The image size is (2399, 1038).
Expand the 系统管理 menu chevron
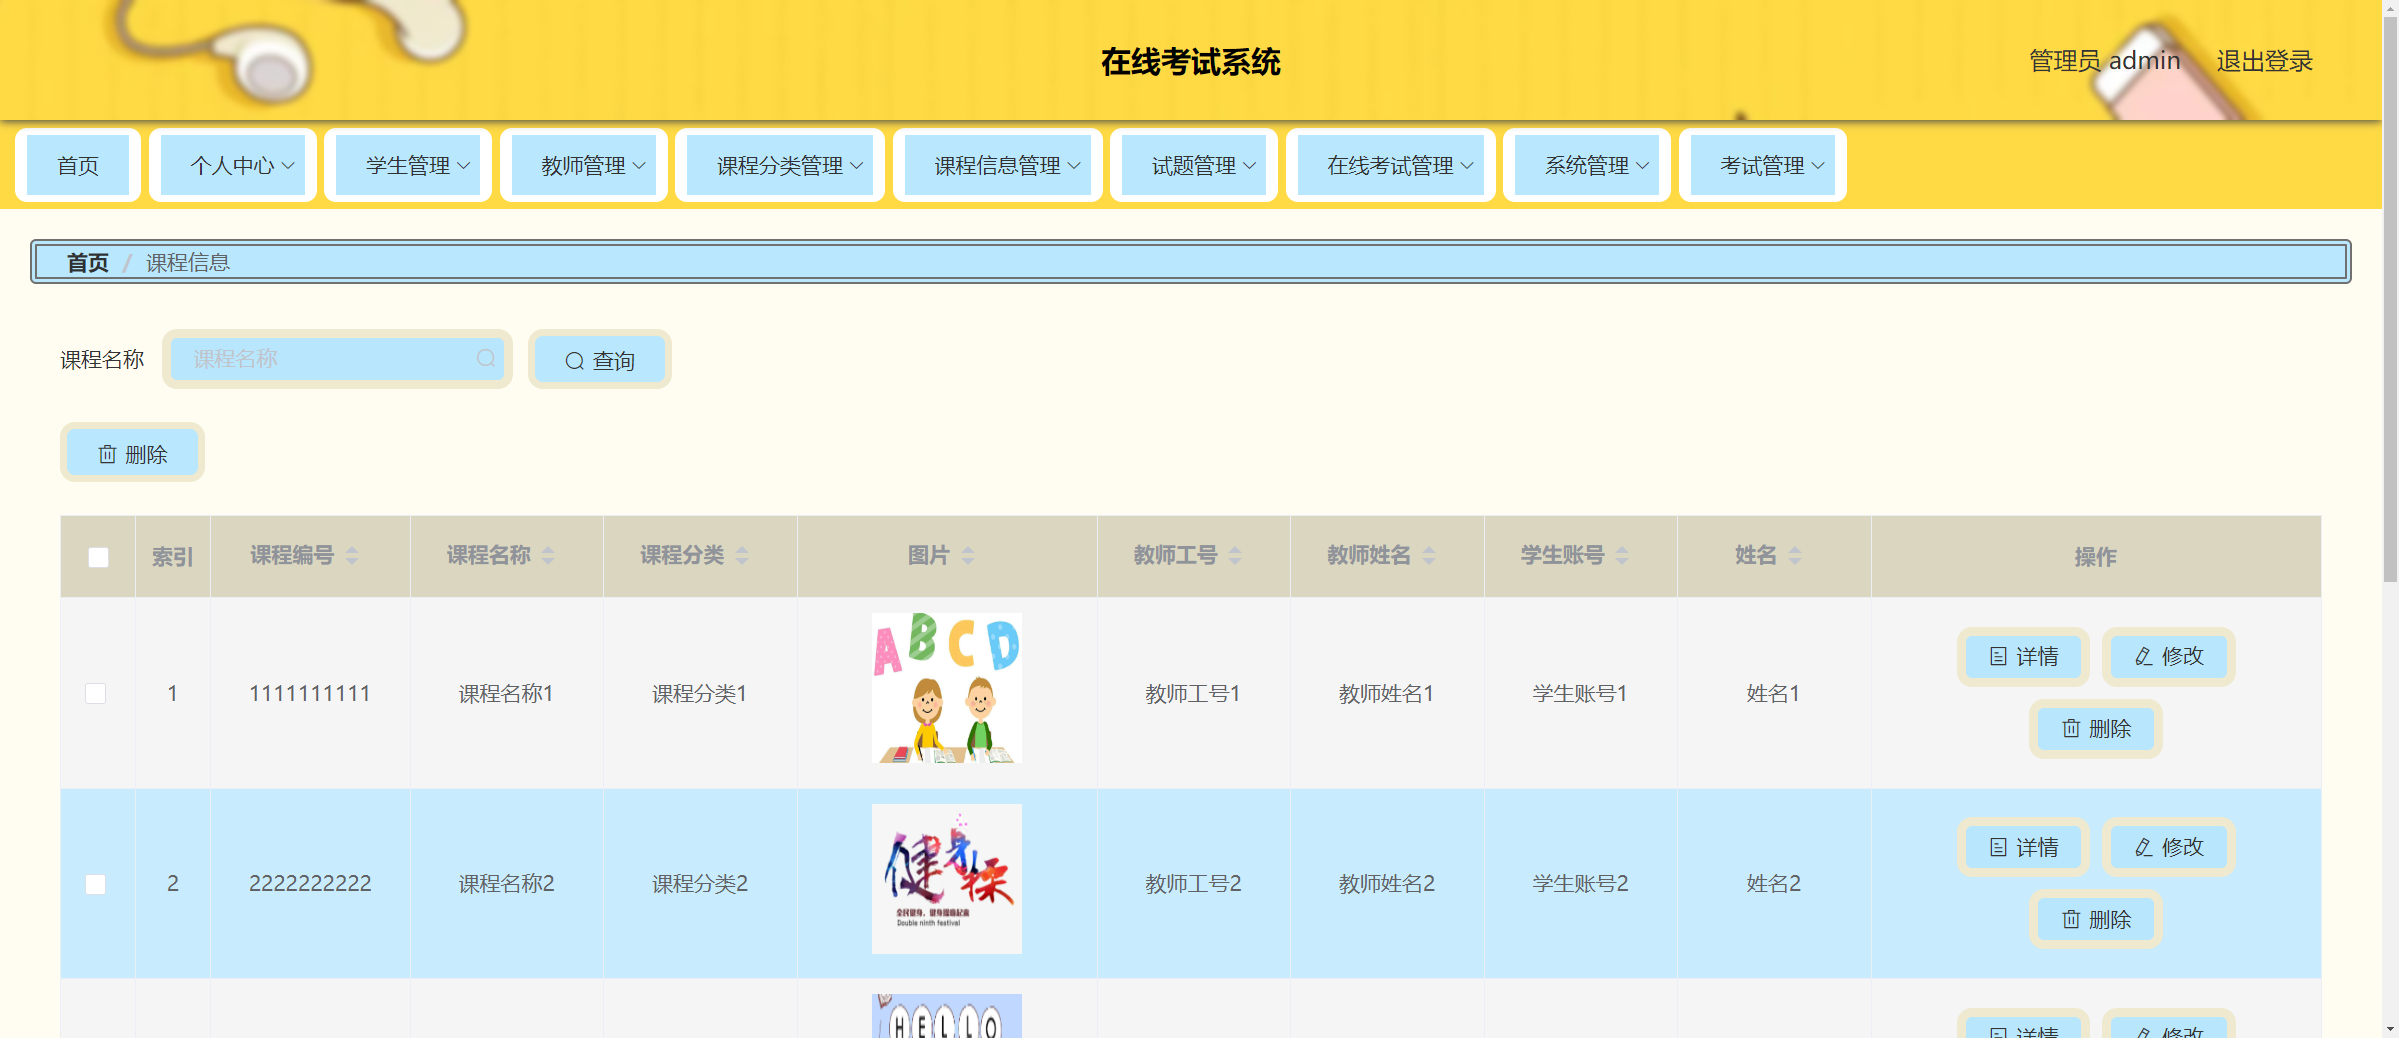pos(1643,166)
